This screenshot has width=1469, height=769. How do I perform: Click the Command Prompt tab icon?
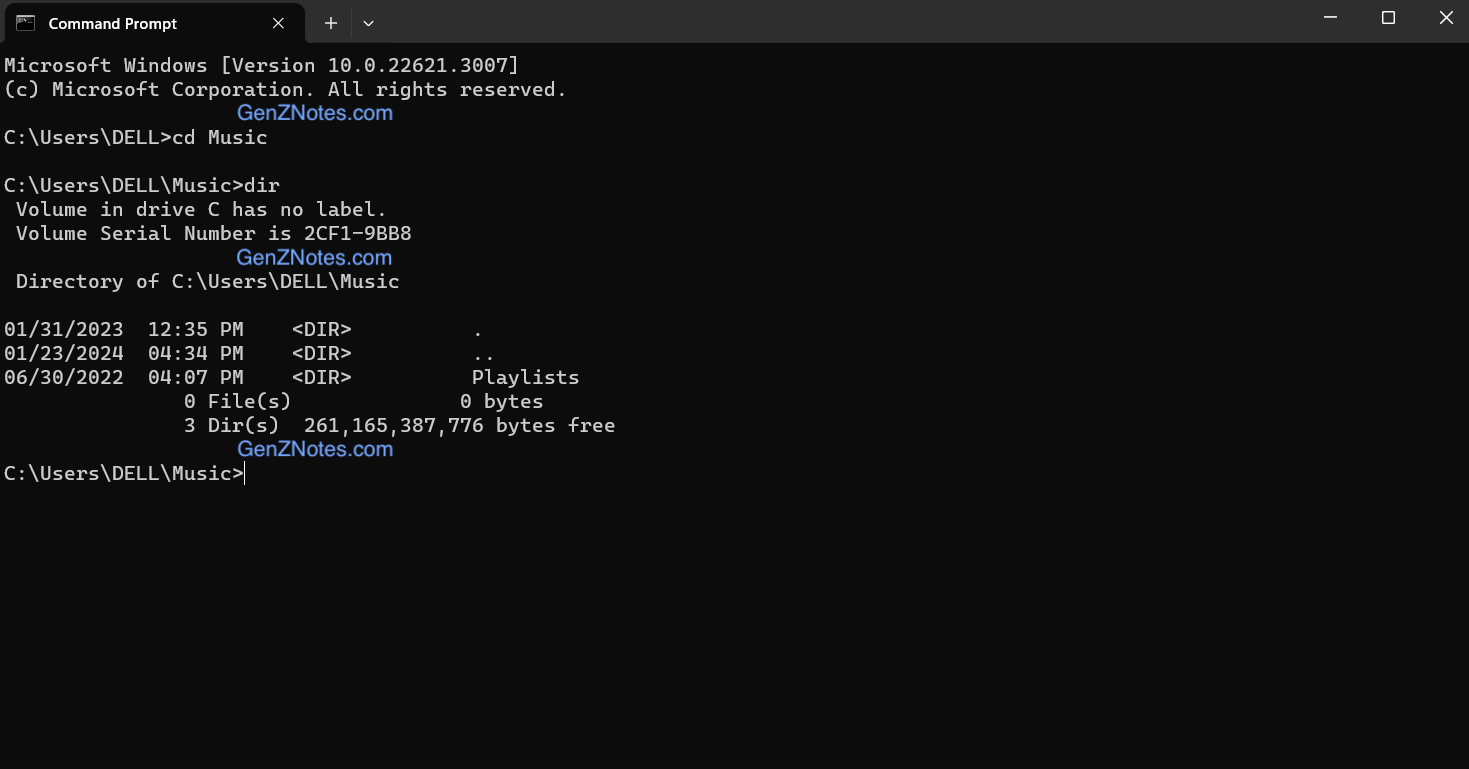(26, 23)
